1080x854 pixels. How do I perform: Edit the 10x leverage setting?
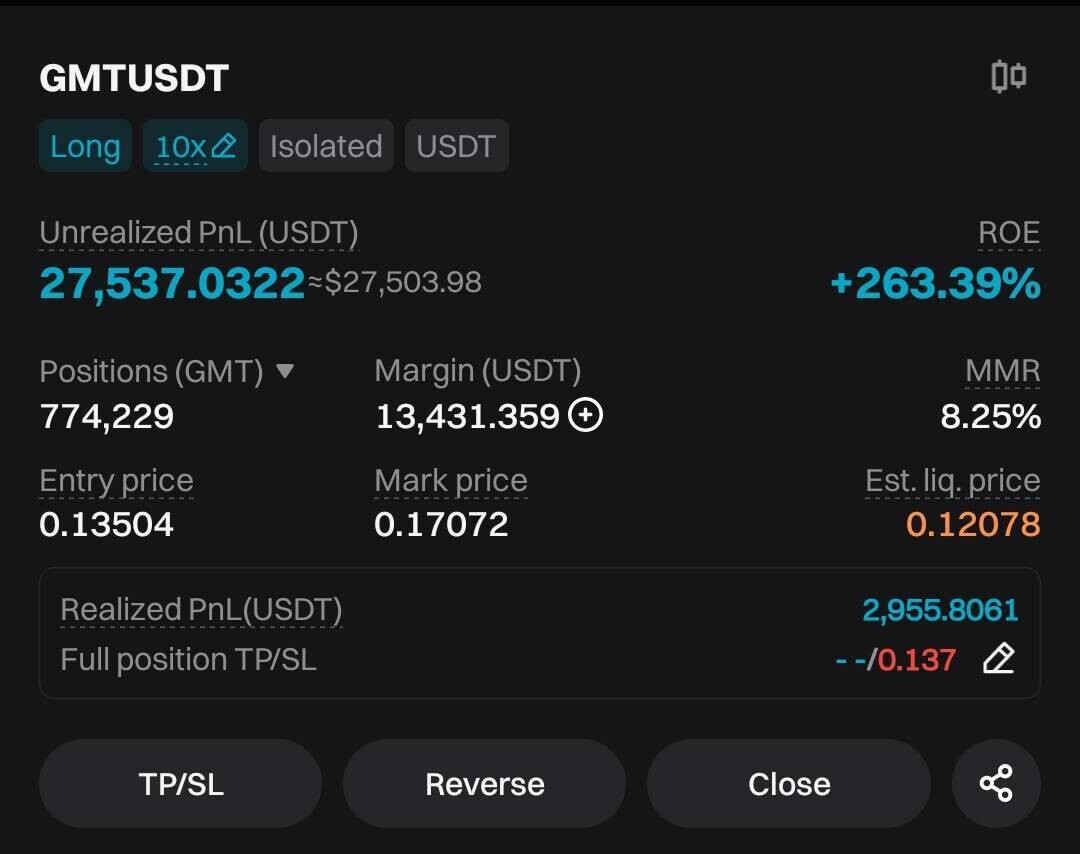[x=195, y=146]
